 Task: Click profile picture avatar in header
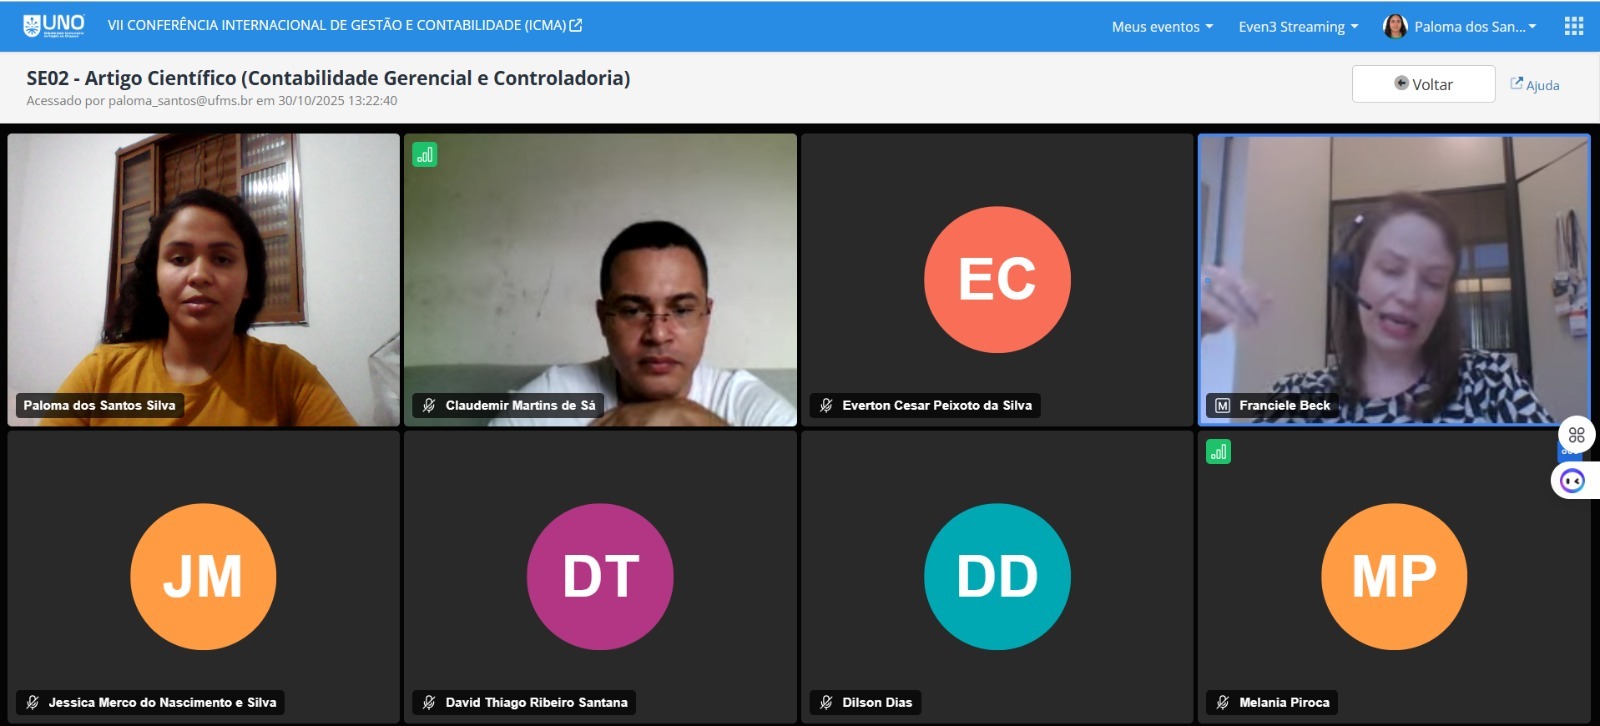(x=1395, y=26)
